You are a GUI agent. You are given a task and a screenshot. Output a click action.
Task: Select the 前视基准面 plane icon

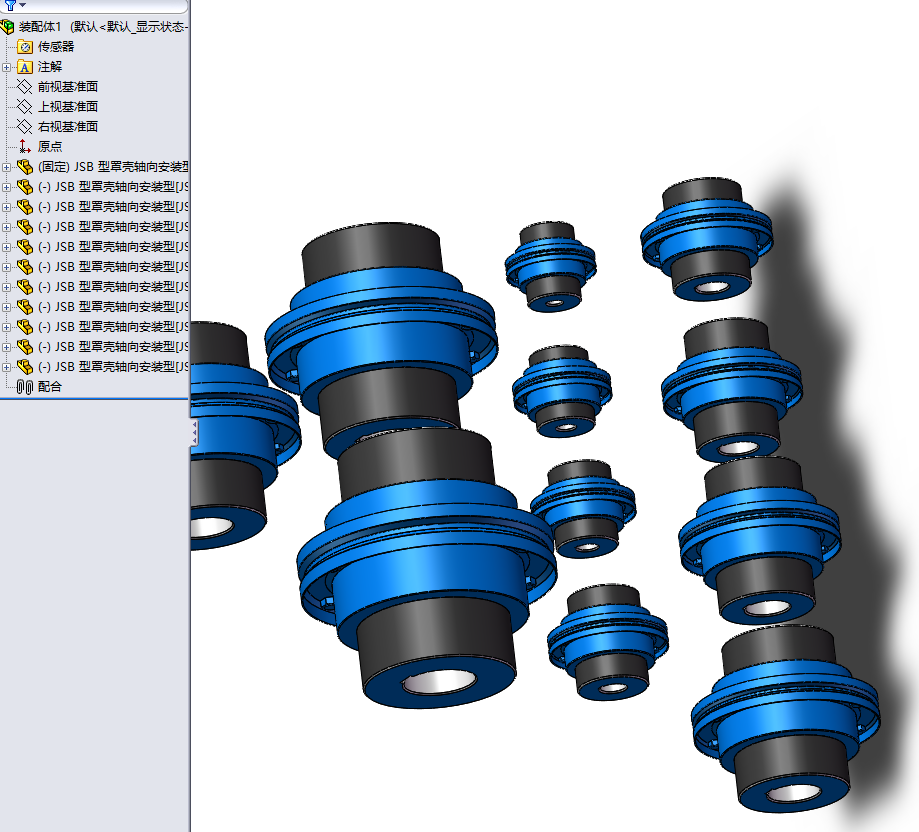(25, 87)
